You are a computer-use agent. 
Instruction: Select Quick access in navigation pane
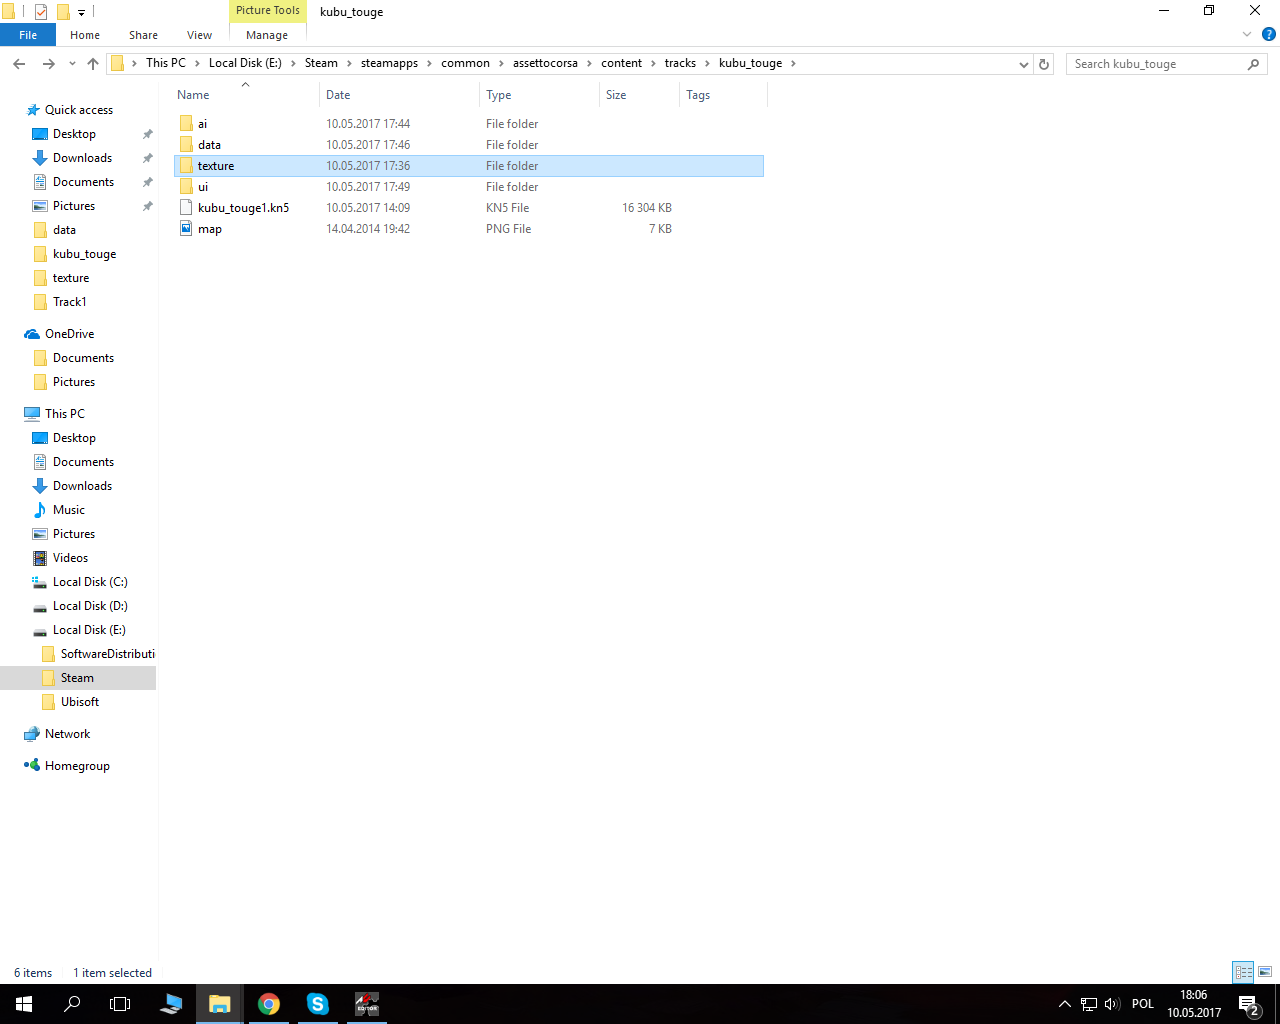(x=79, y=110)
